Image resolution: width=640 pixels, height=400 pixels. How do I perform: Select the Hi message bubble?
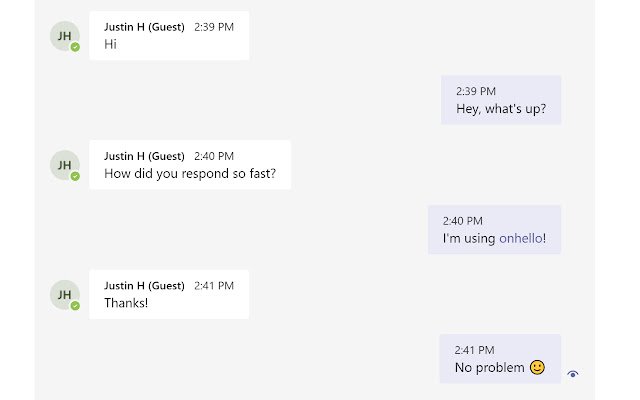(169, 36)
